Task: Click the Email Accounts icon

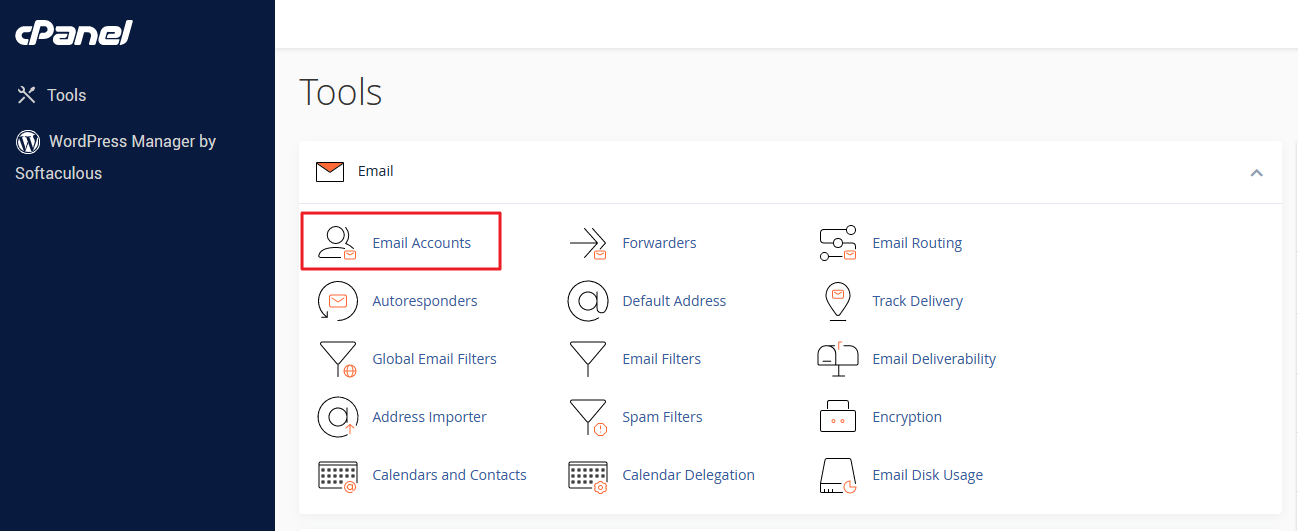Action: pyautogui.click(x=337, y=243)
